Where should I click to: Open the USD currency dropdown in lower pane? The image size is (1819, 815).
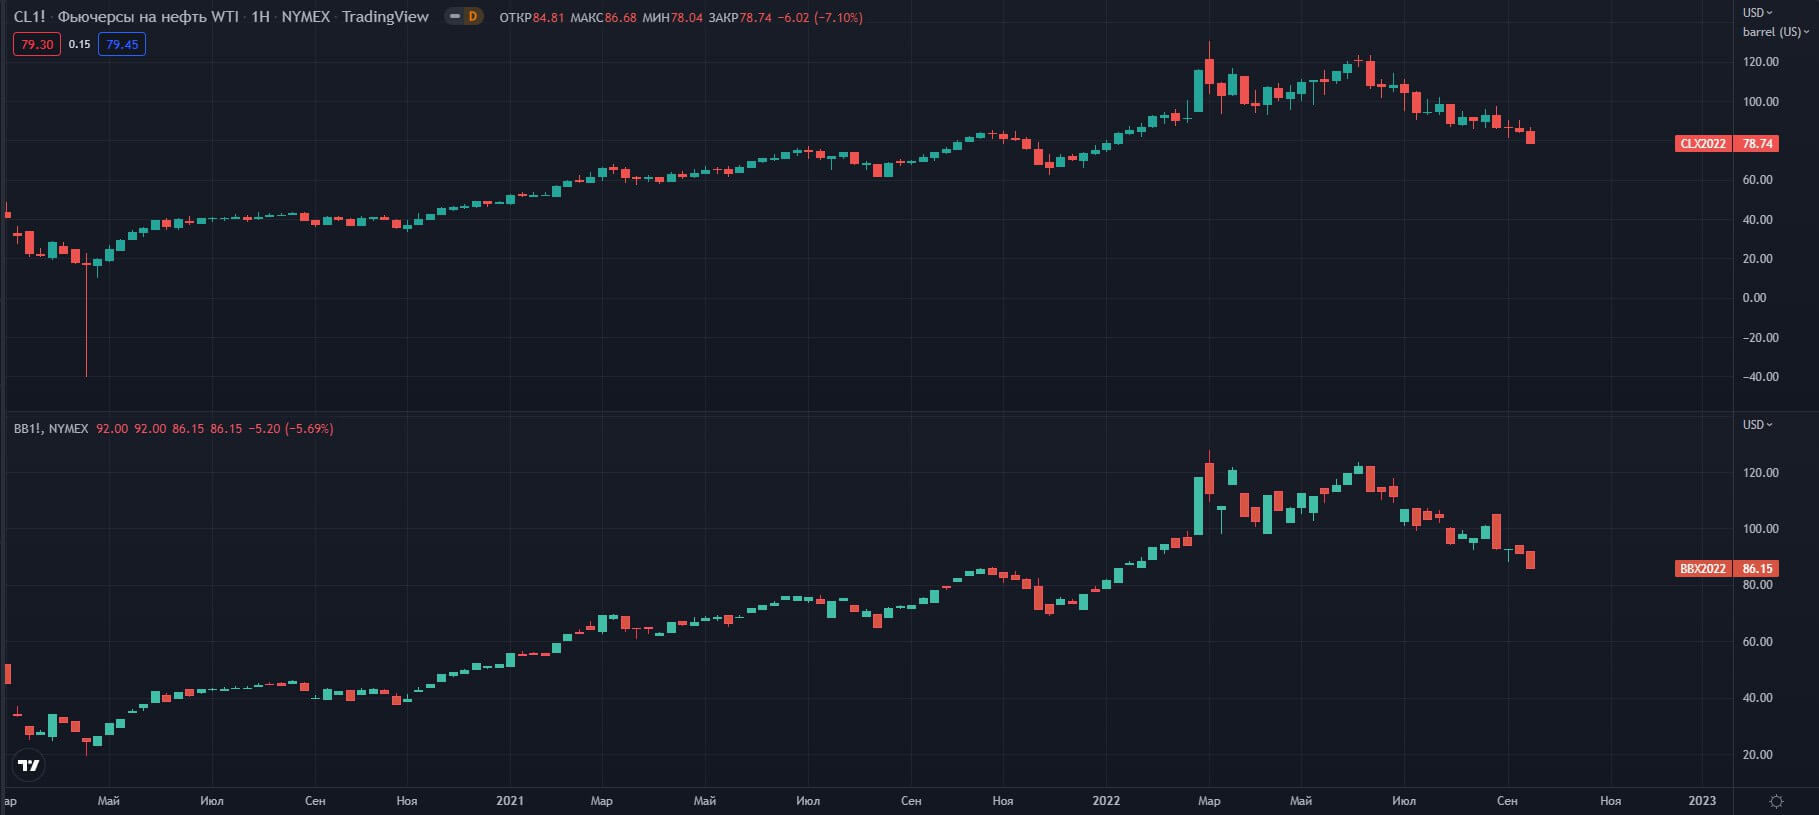click(1757, 425)
